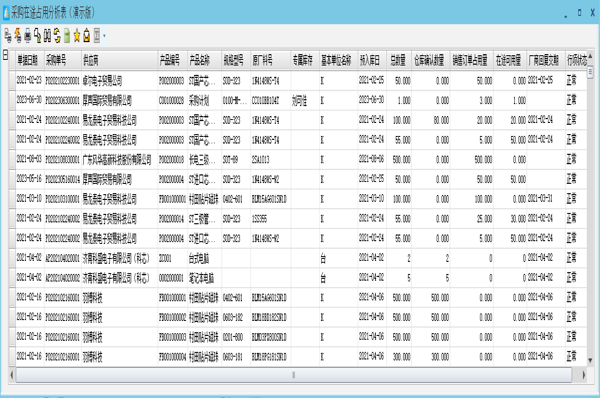
Task: Click the gray list layout toolbar icon
Action: tap(97, 36)
